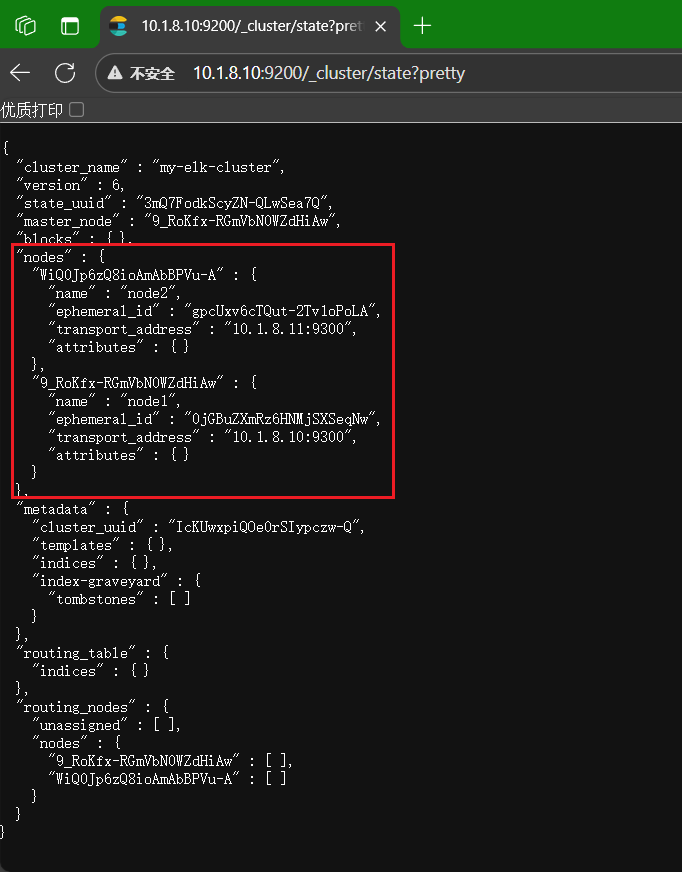Open the tab actions menu icon
Screen dimensions: 682x872
pos(70,26)
